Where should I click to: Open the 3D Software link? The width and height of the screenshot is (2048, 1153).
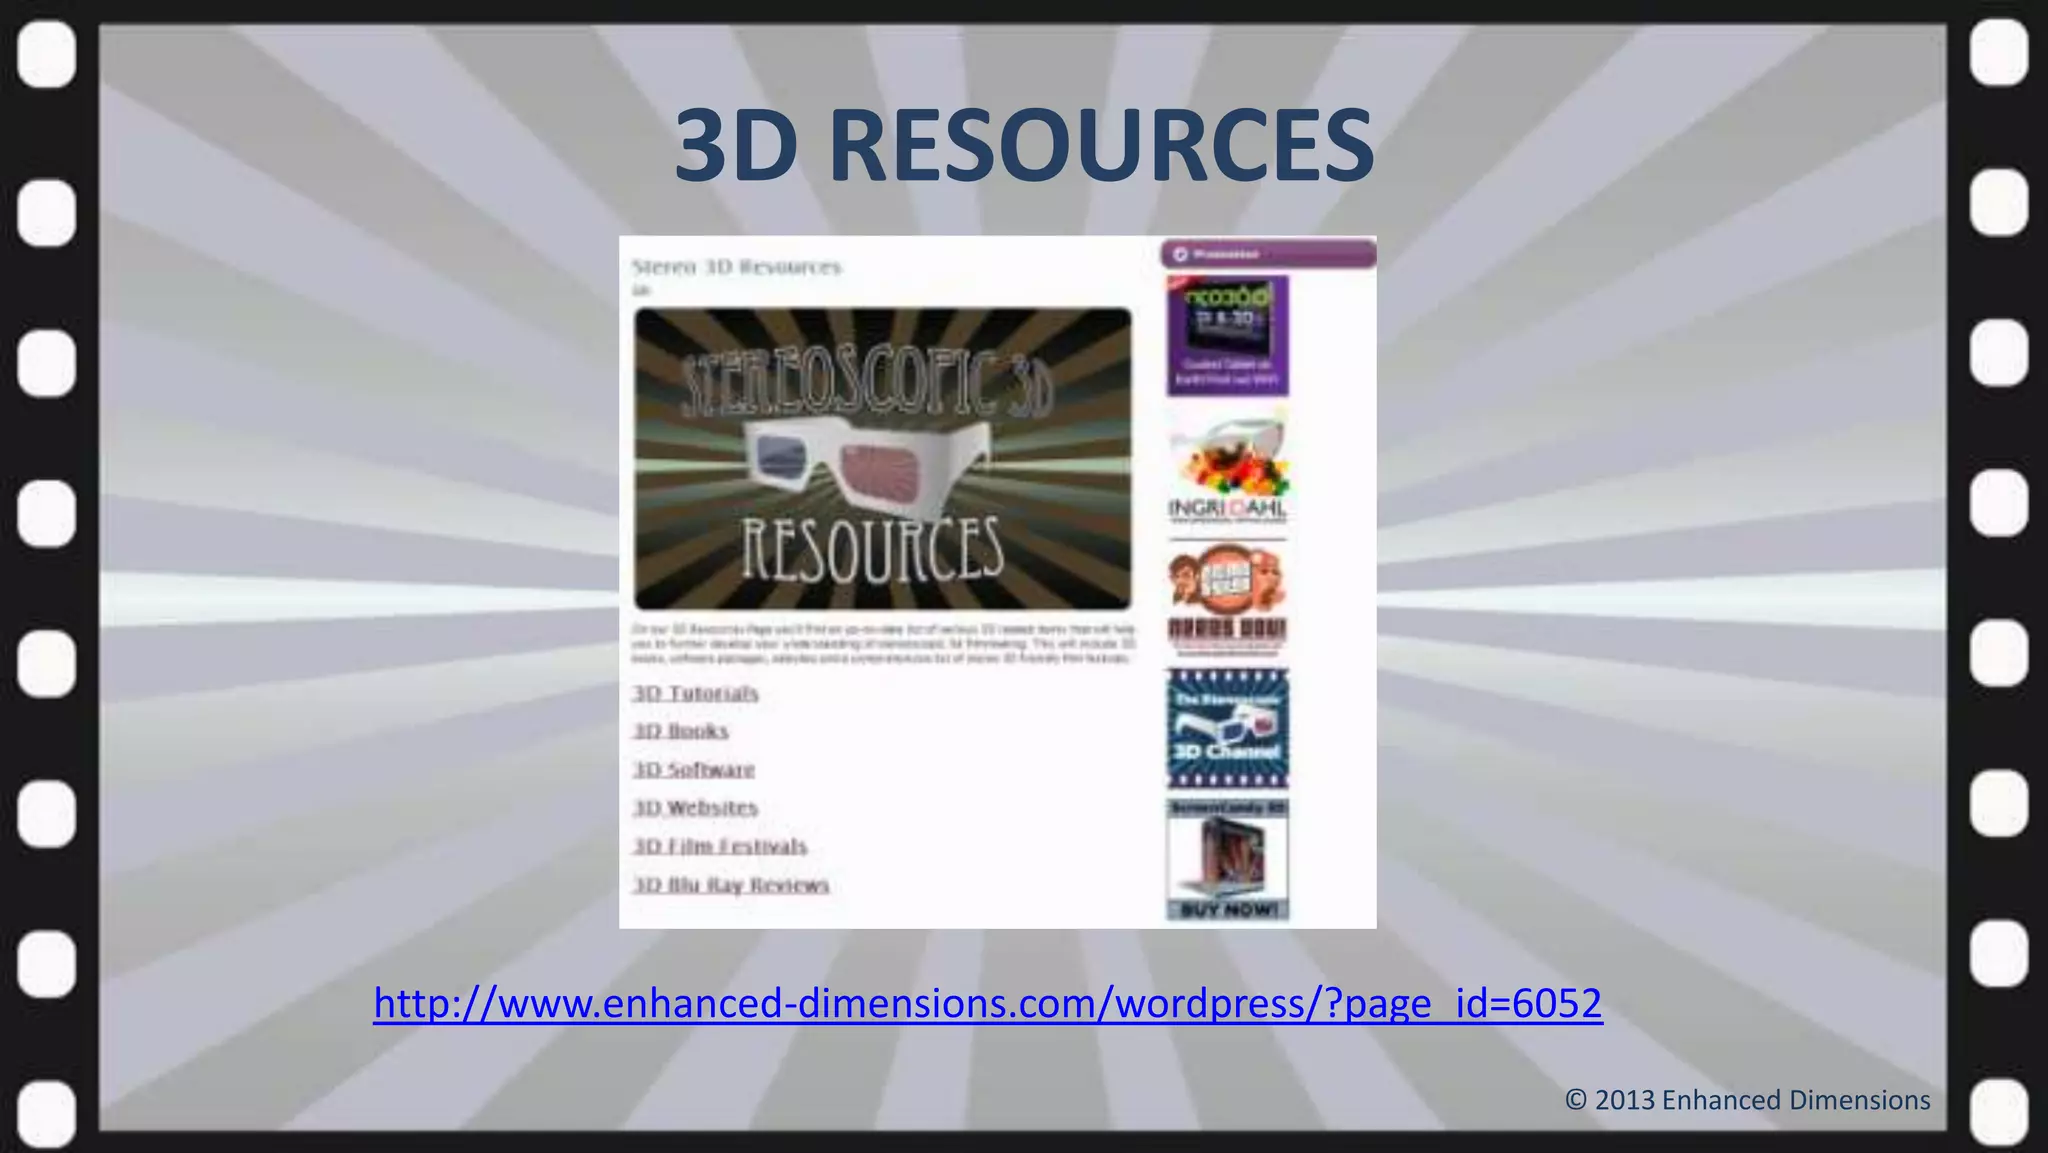pyautogui.click(x=694, y=769)
